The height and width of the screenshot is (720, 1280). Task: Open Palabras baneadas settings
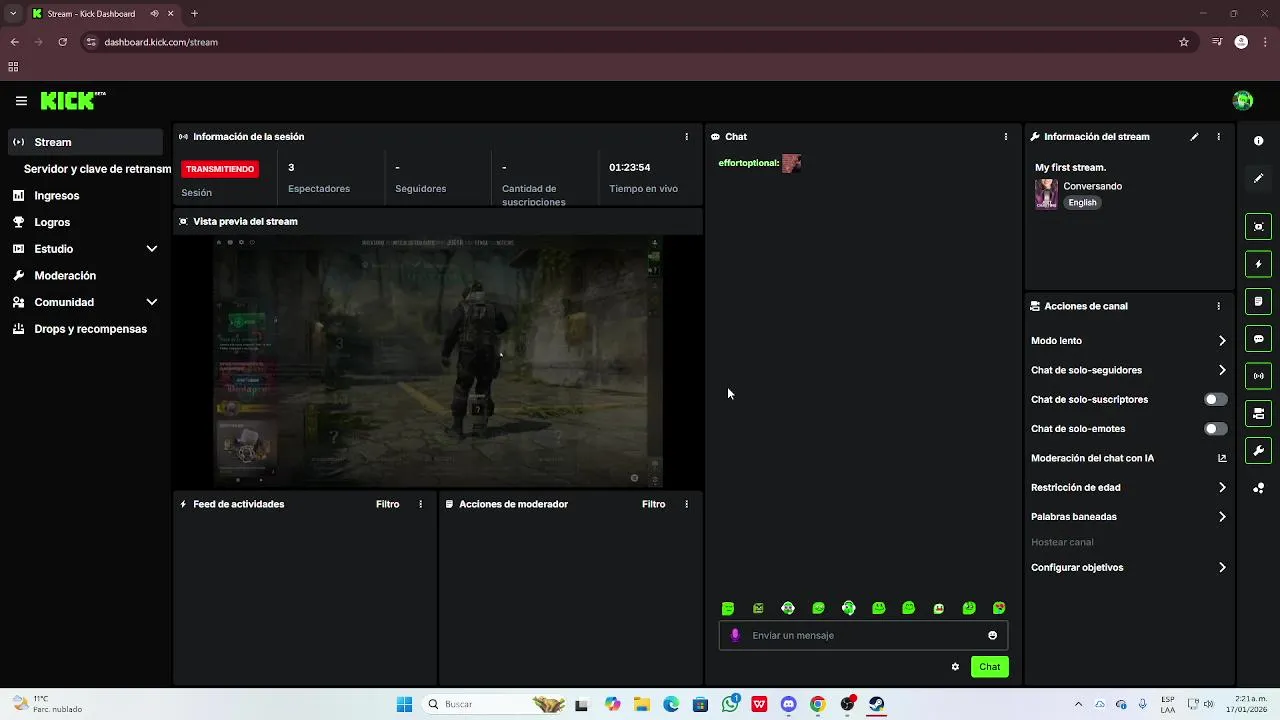click(1129, 517)
